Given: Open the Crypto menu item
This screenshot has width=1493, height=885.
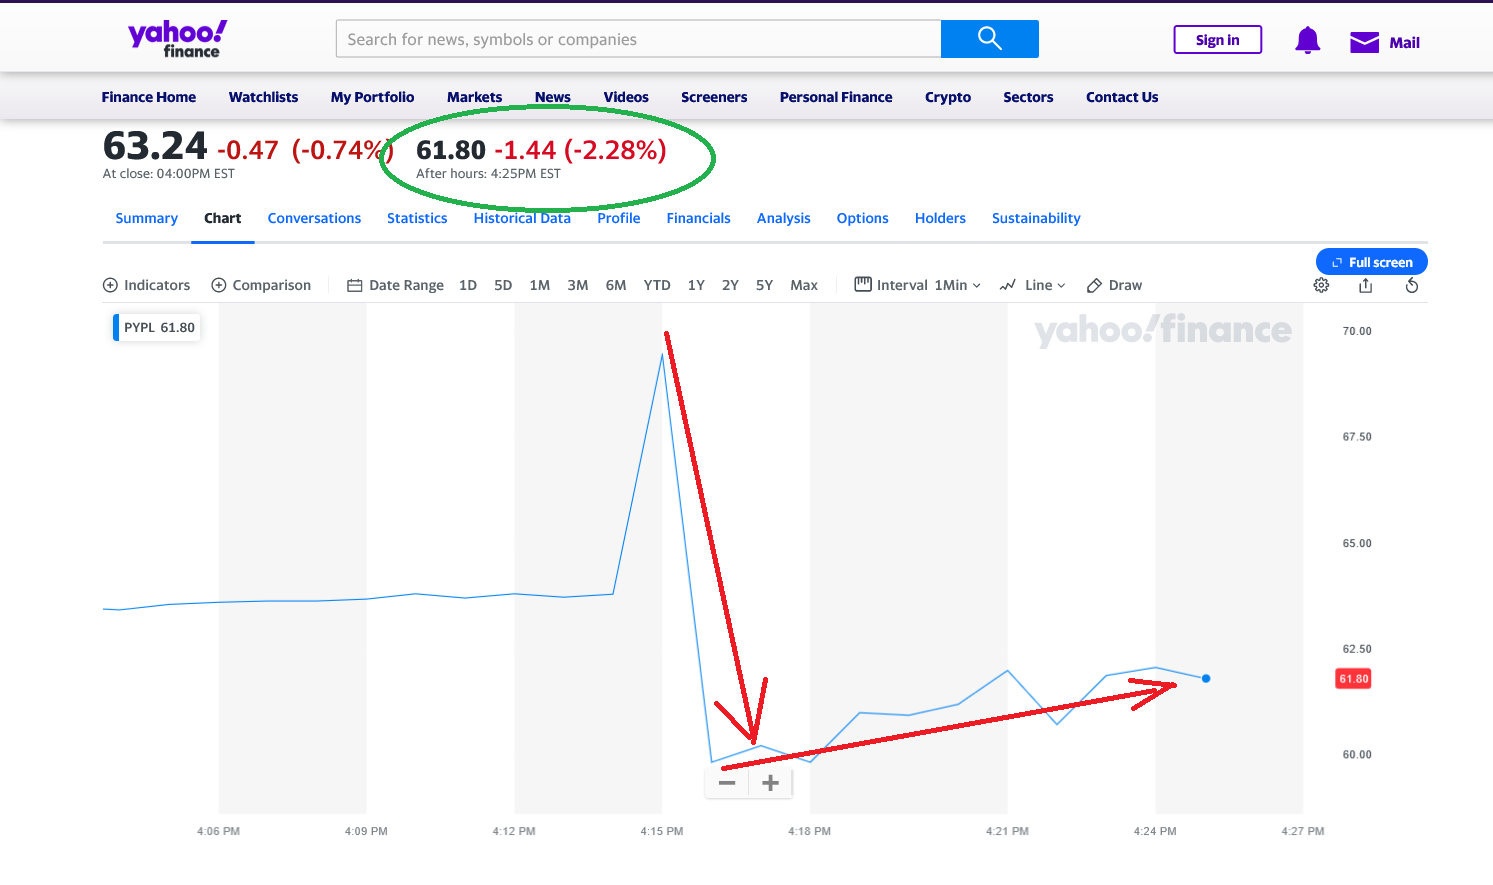Looking at the screenshot, I should 948,97.
